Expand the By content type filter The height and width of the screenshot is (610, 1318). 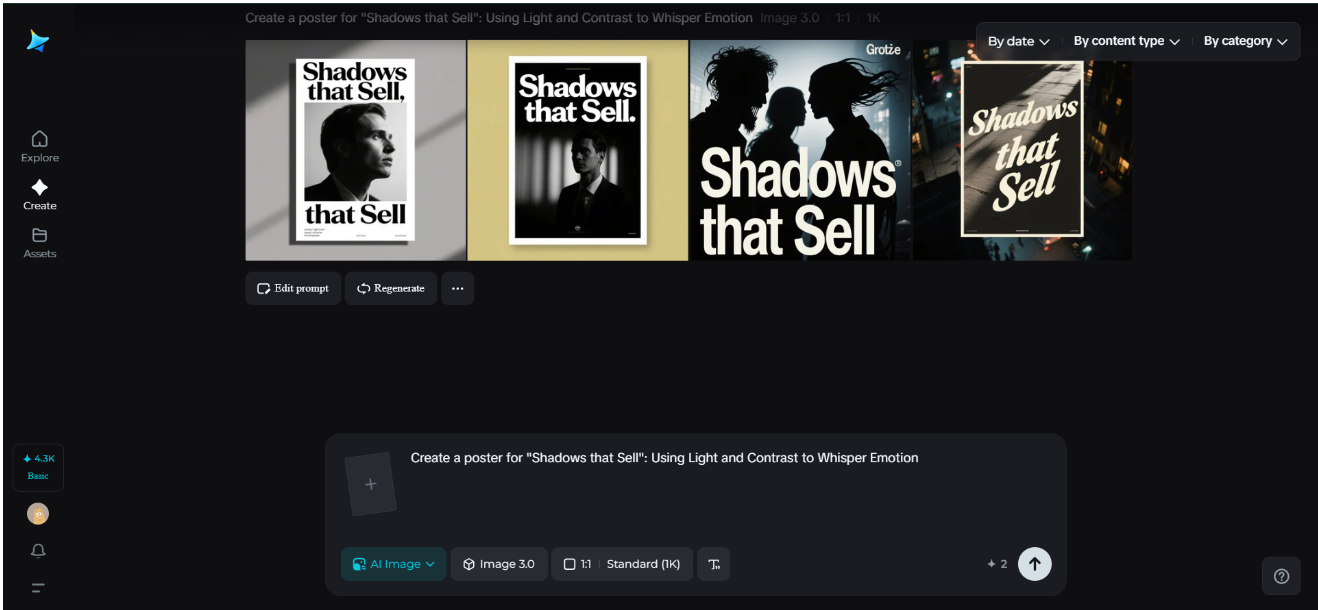click(x=1126, y=41)
